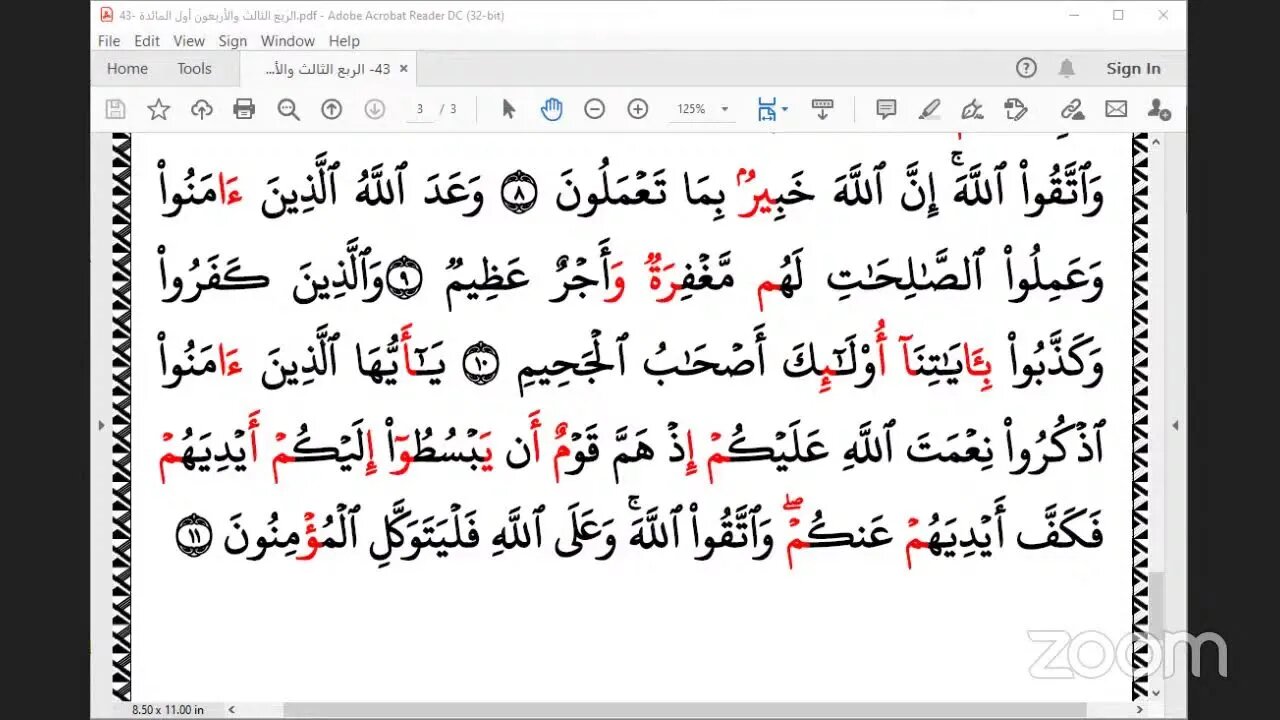Screen dimensions: 1280x720
Task: Switch to the Home tab
Action: (x=127, y=68)
